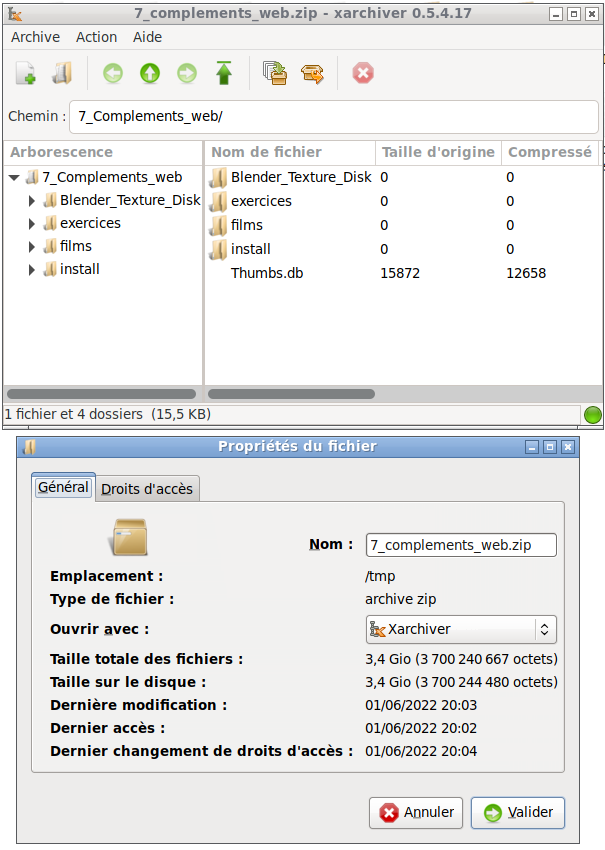Click the Extract files toolbar icon

click(x=313, y=74)
